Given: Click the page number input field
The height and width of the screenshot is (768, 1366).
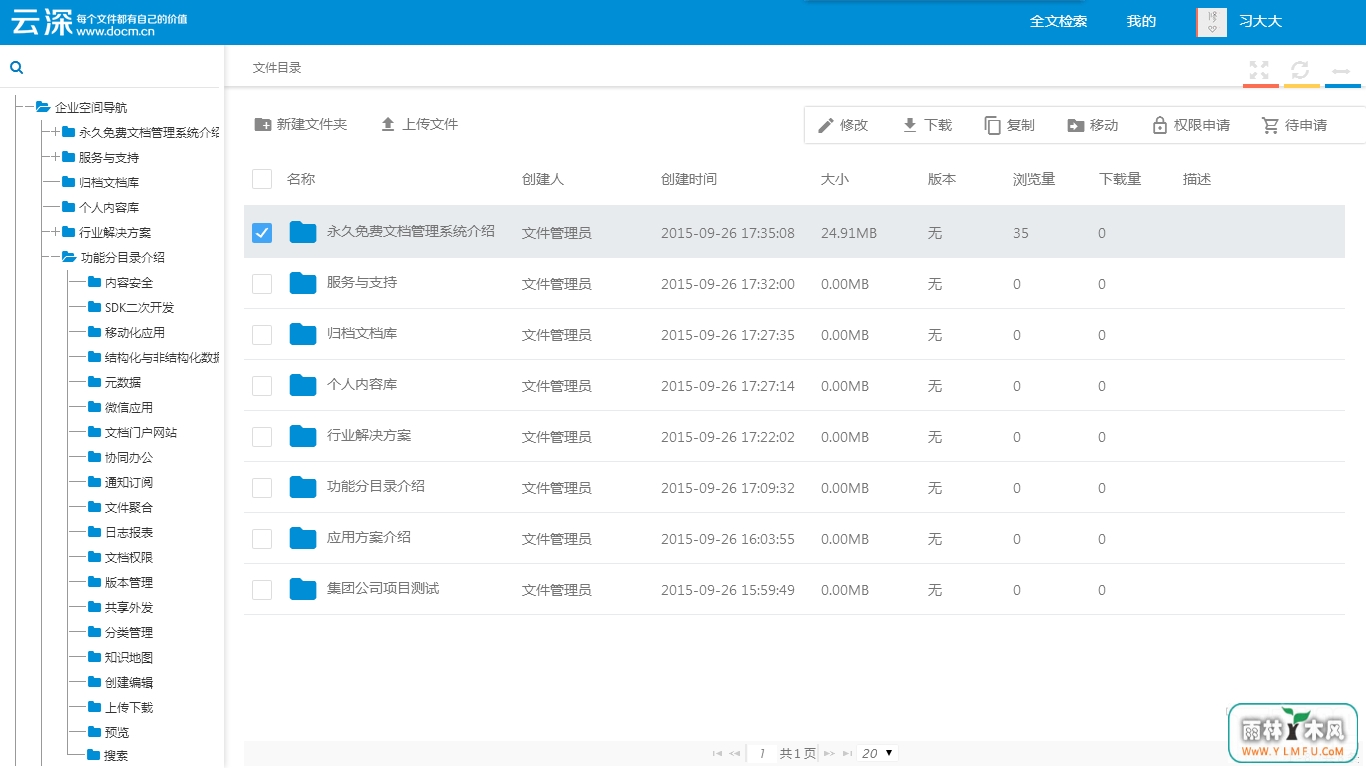Looking at the screenshot, I should coord(761,753).
